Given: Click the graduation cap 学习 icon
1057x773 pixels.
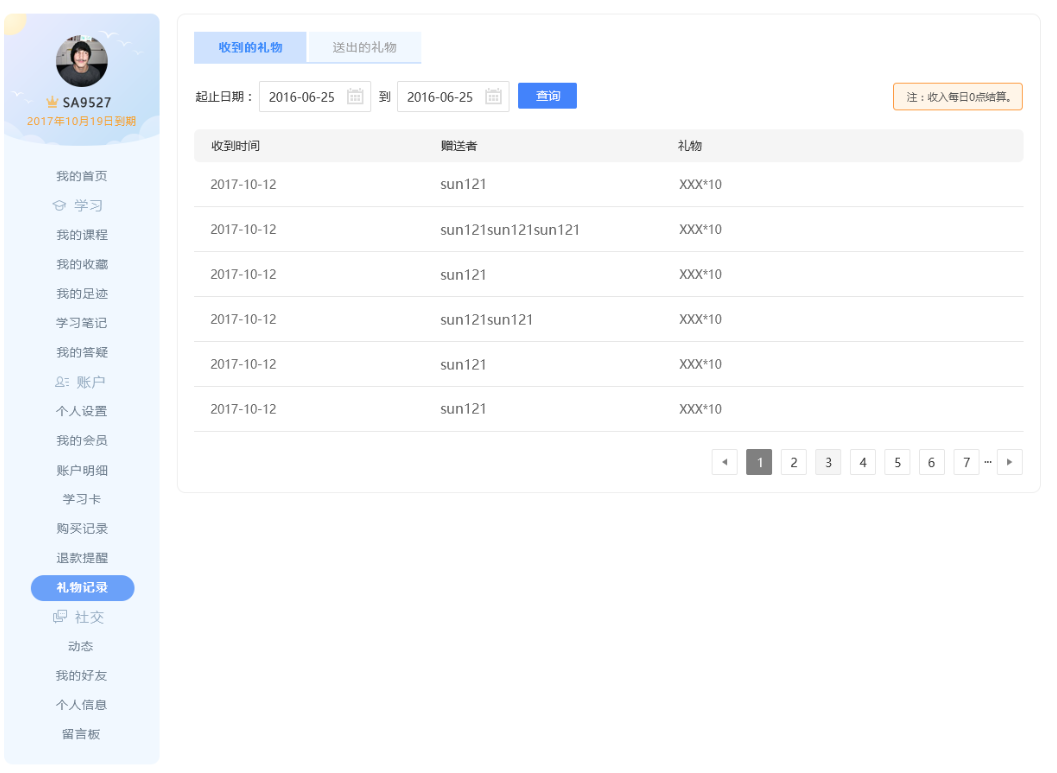Looking at the screenshot, I should tap(59, 206).
